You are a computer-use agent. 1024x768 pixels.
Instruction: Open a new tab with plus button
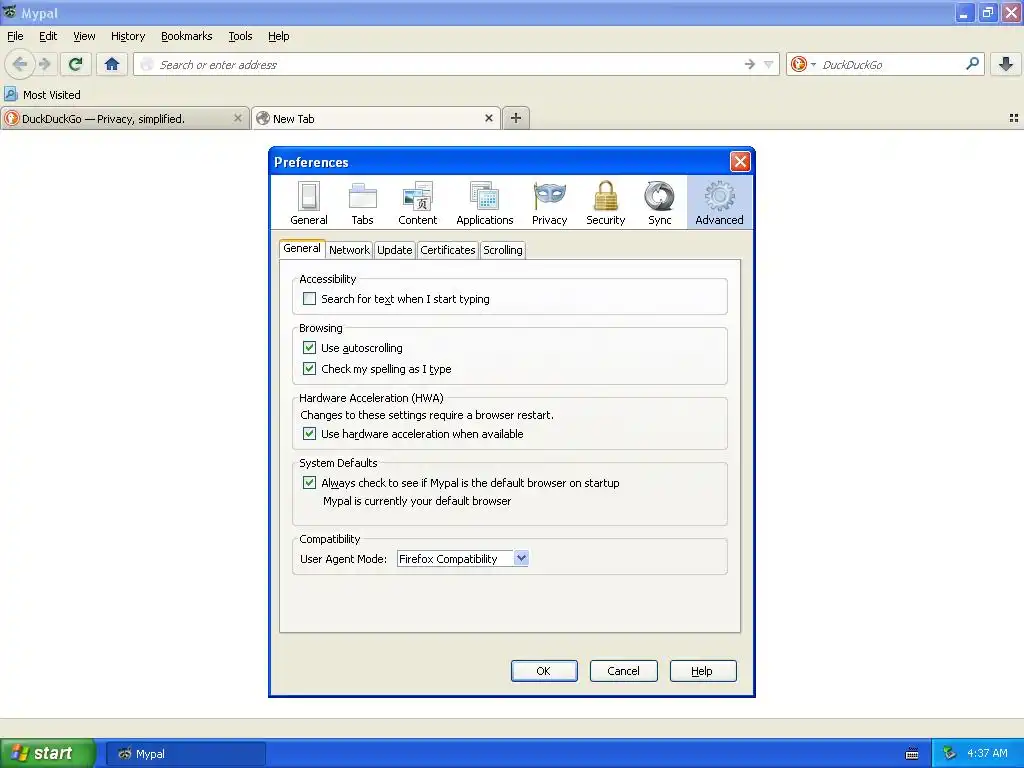click(x=516, y=118)
